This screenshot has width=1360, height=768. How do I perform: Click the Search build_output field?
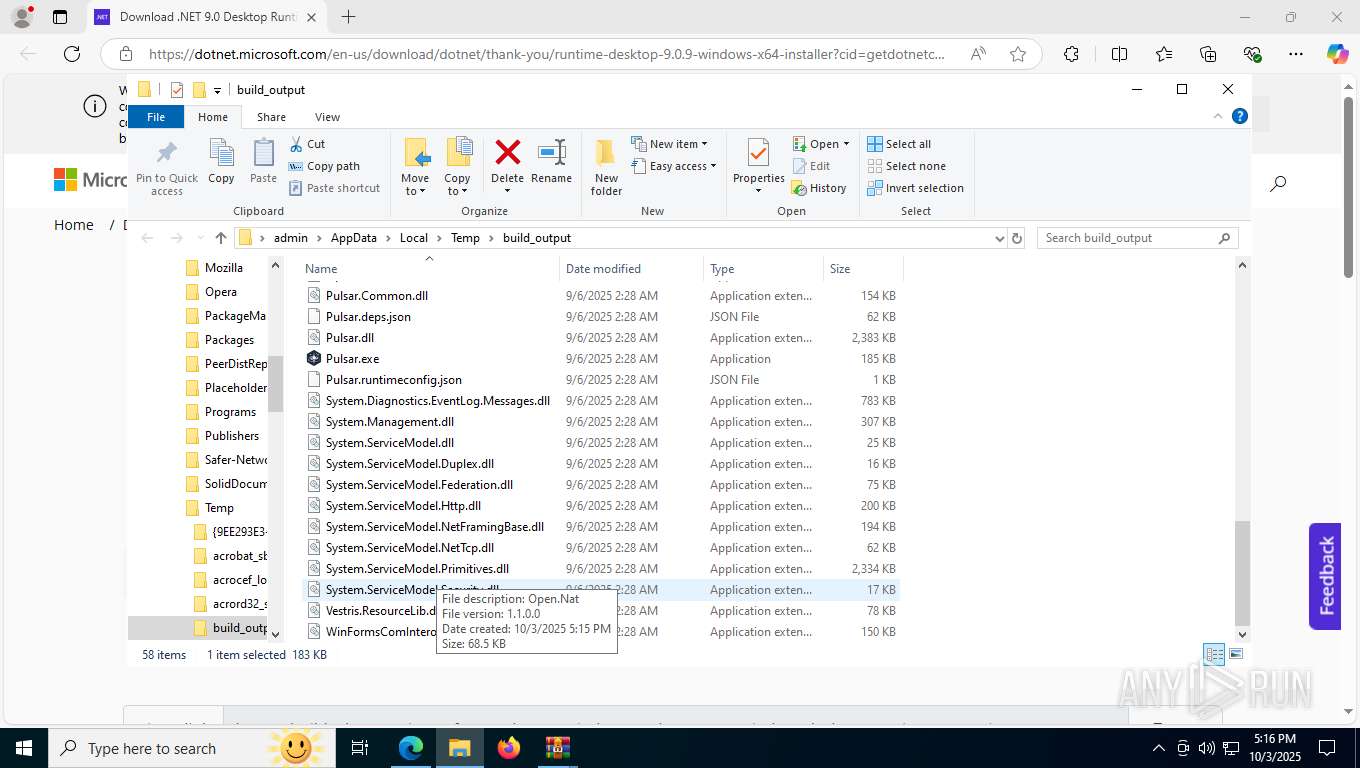(x=1138, y=238)
